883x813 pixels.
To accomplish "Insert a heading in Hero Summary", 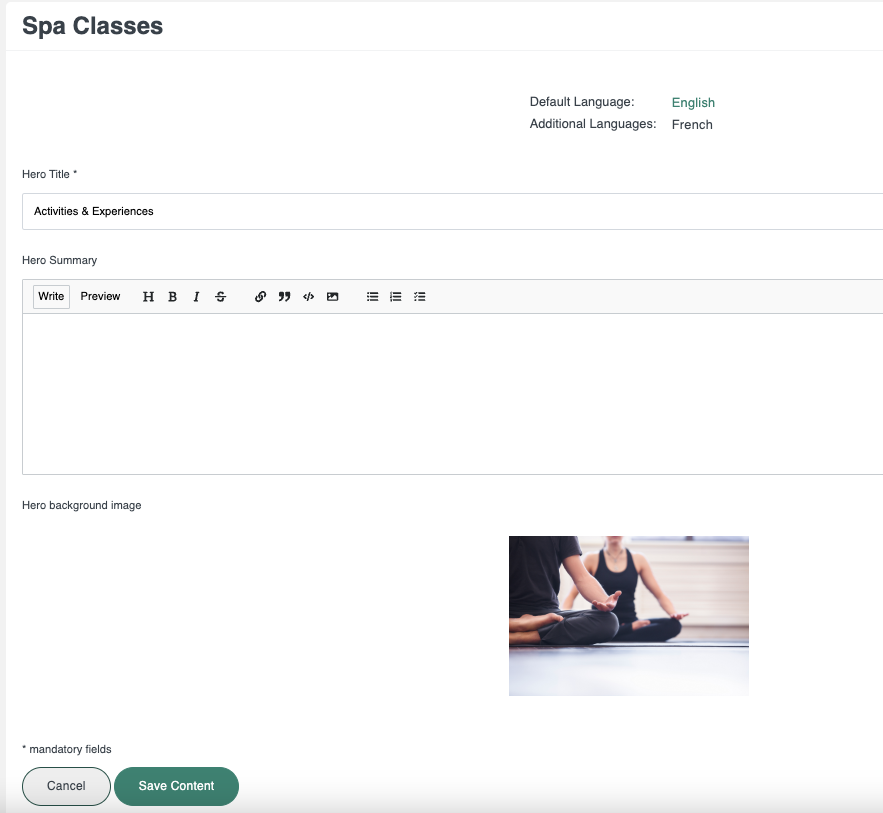I will pos(148,297).
